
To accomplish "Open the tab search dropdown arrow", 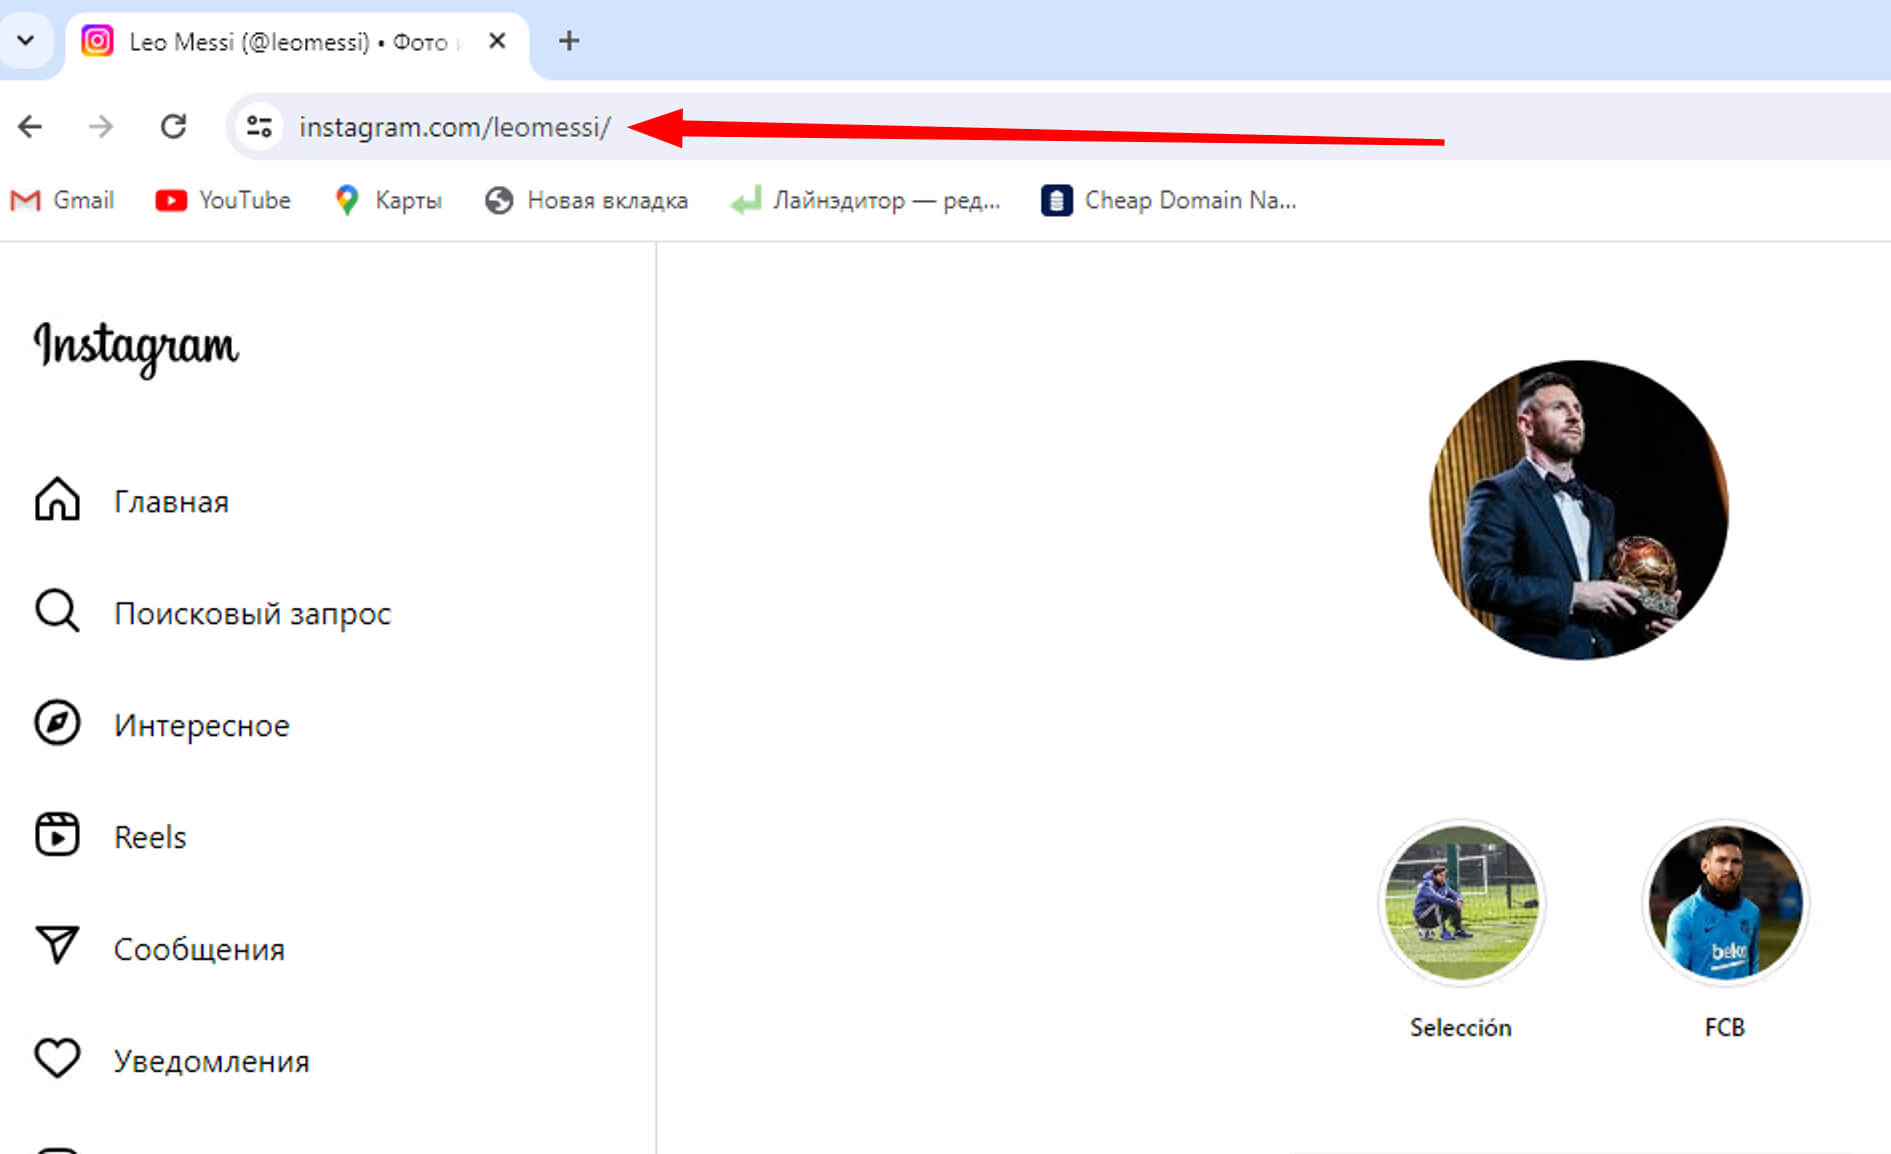I will pyautogui.click(x=26, y=41).
